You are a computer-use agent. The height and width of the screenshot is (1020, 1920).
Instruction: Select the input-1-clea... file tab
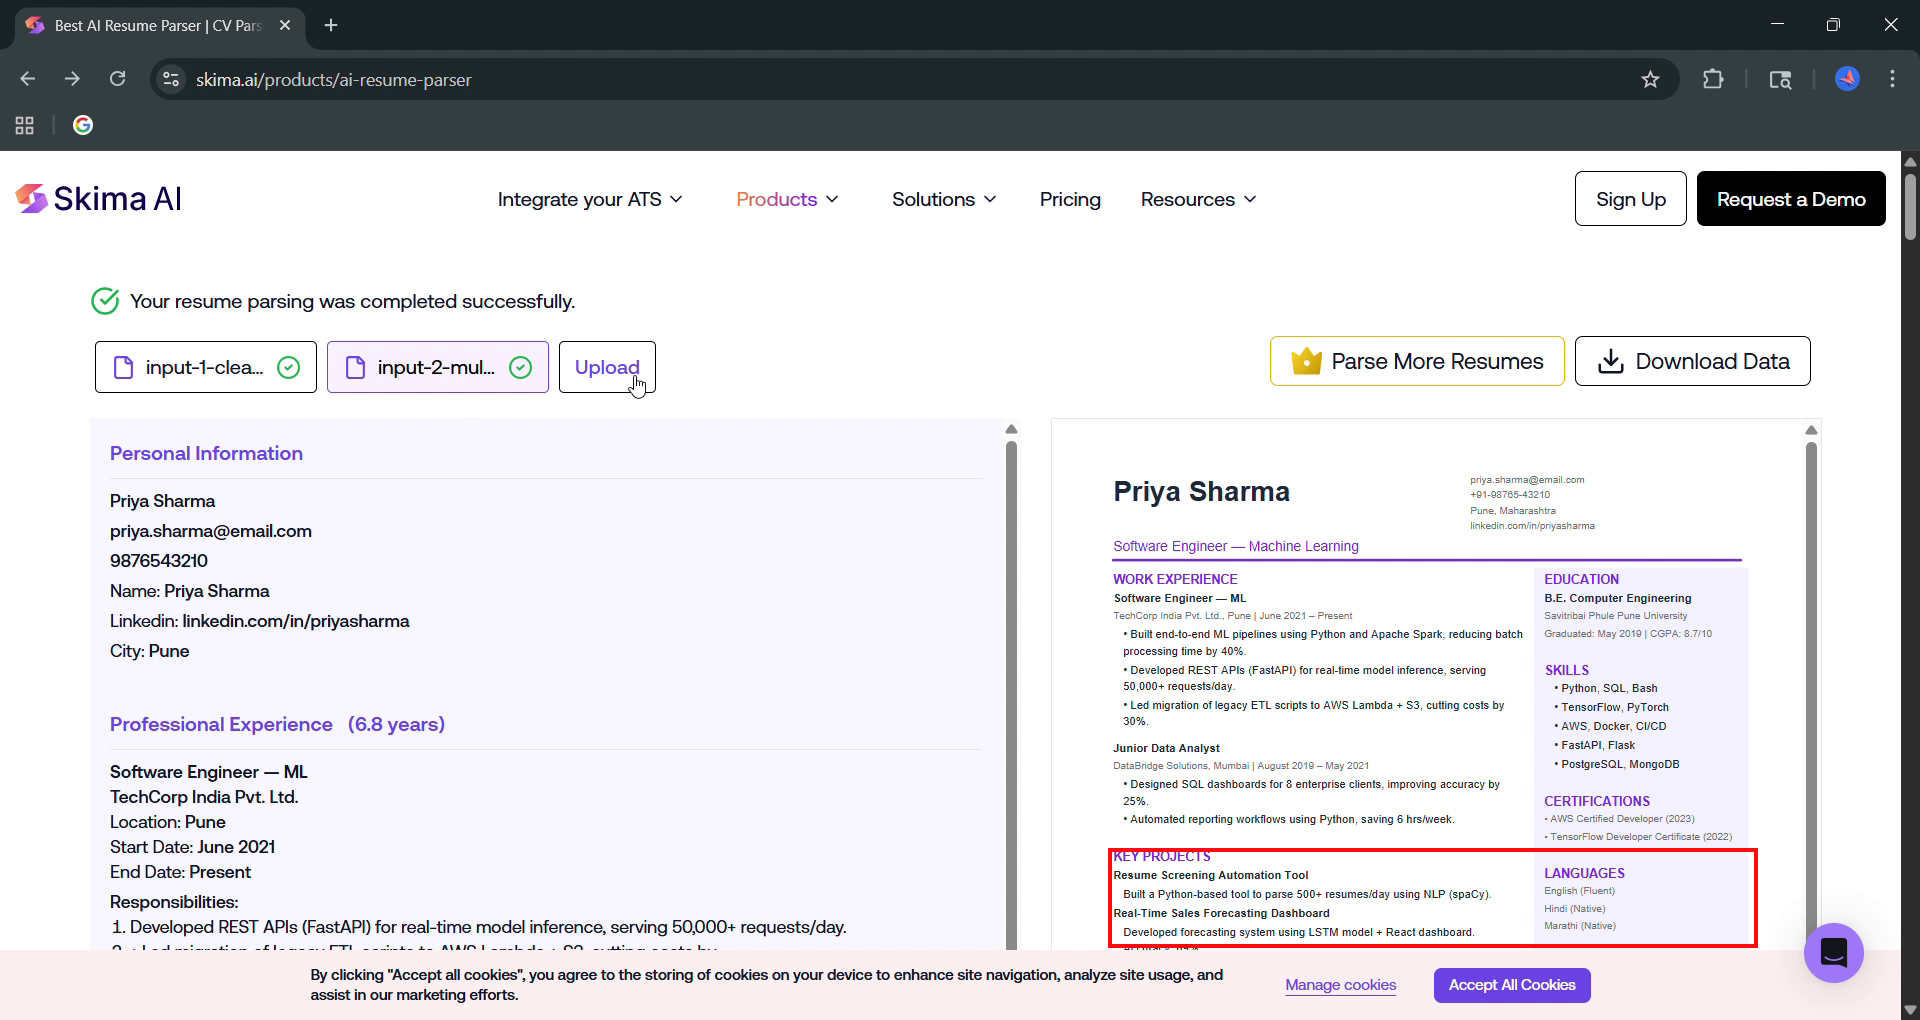pos(206,367)
